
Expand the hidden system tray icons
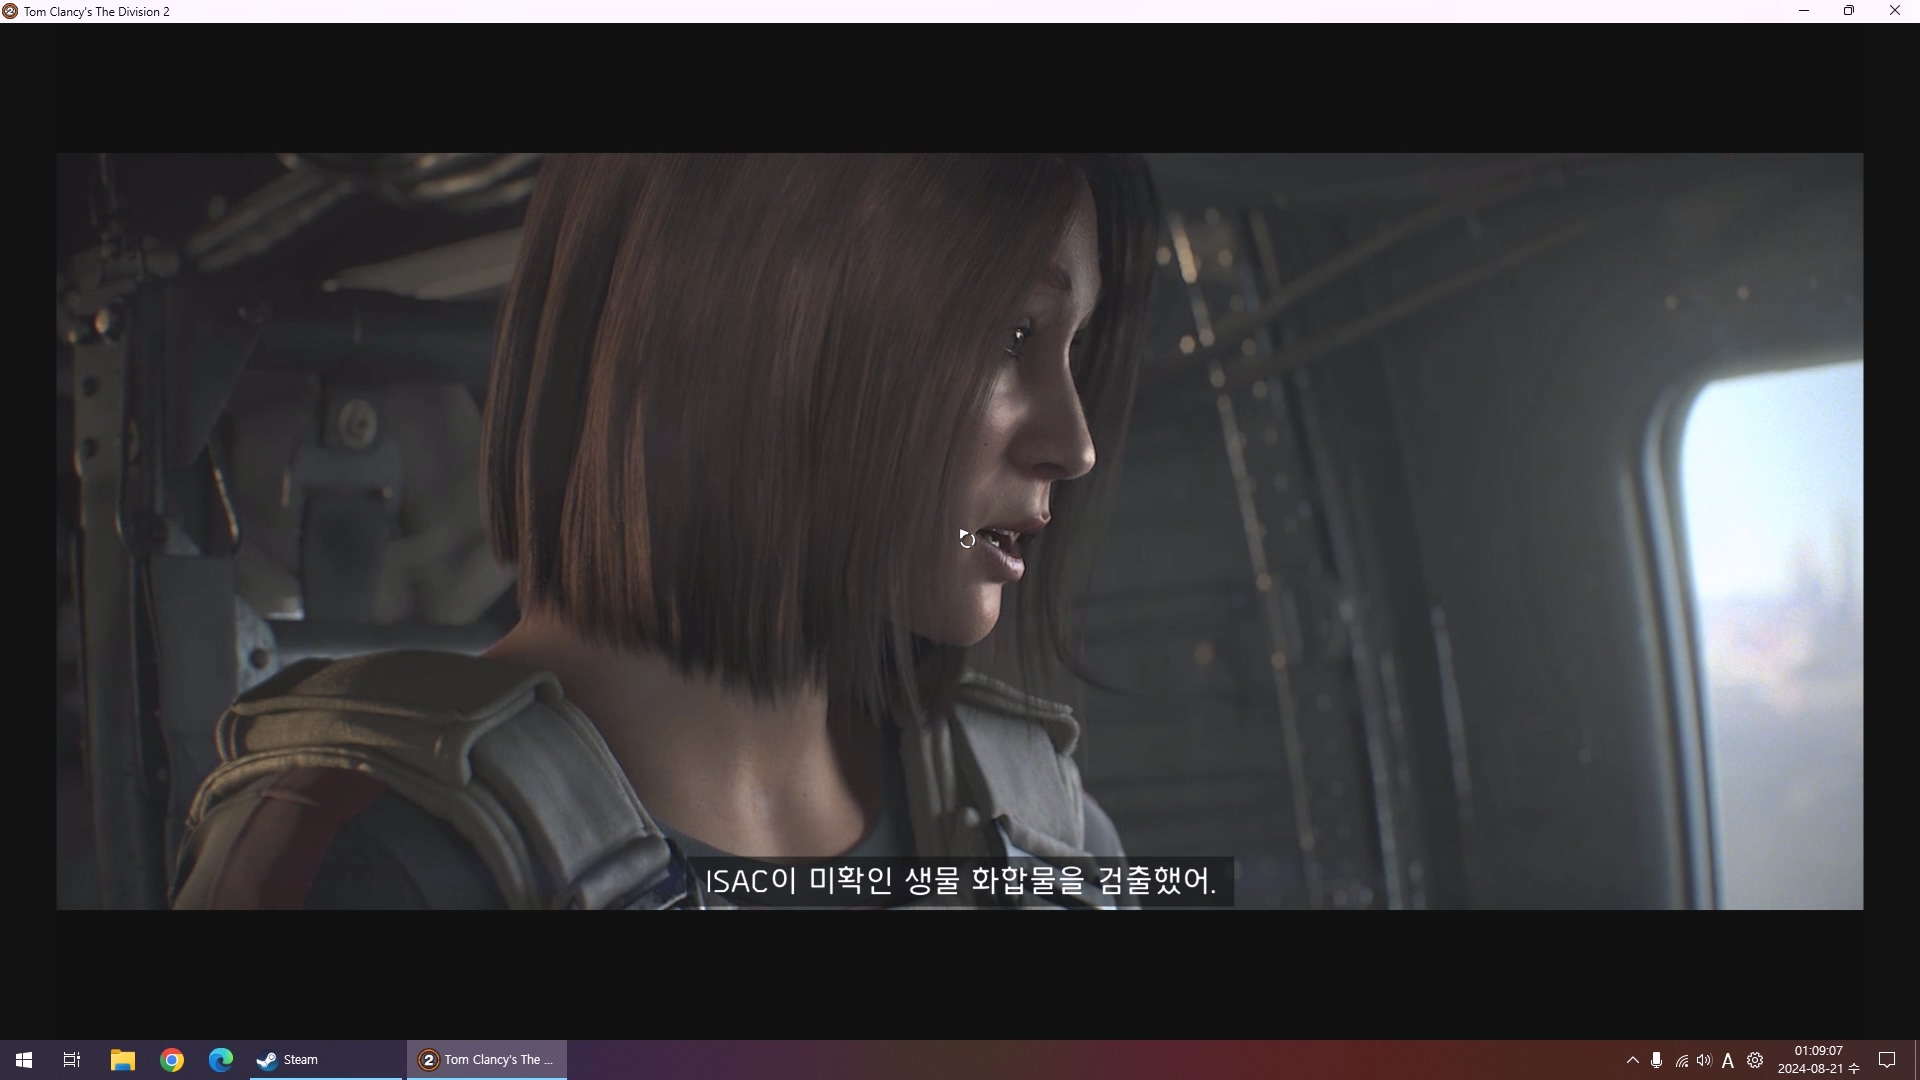[1632, 1060]
